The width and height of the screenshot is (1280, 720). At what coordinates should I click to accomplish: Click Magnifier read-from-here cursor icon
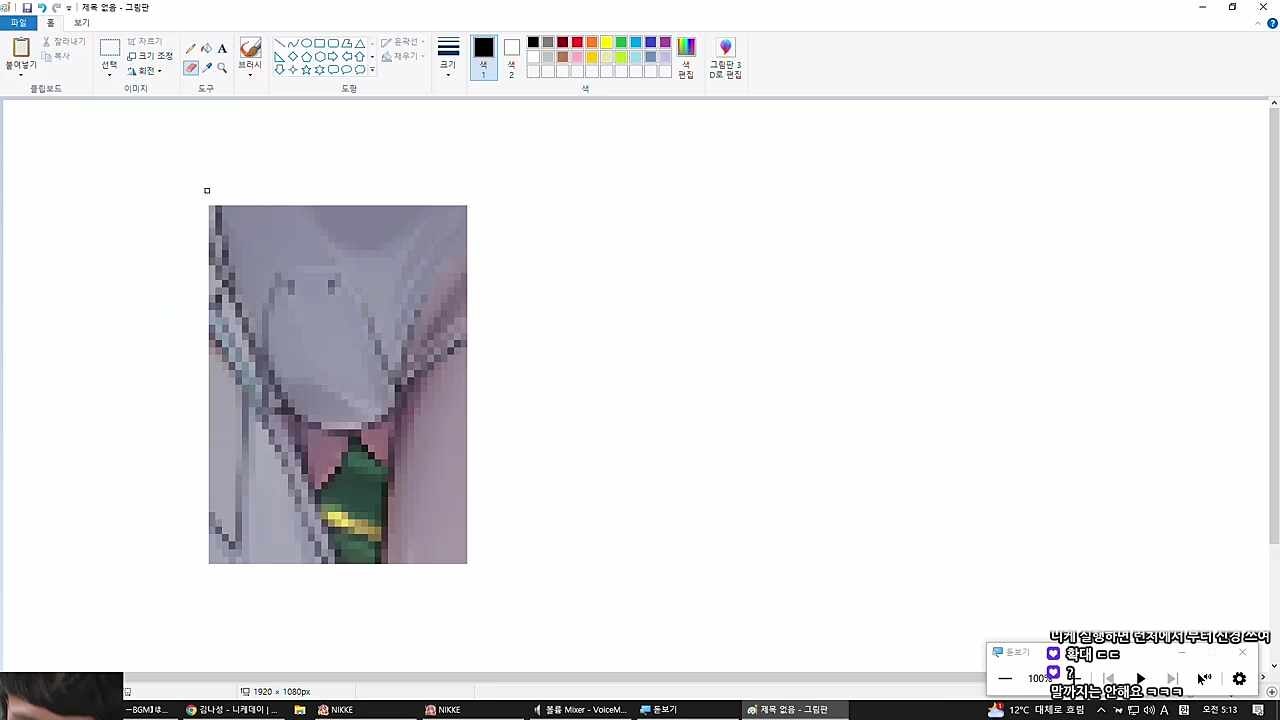1204,678
